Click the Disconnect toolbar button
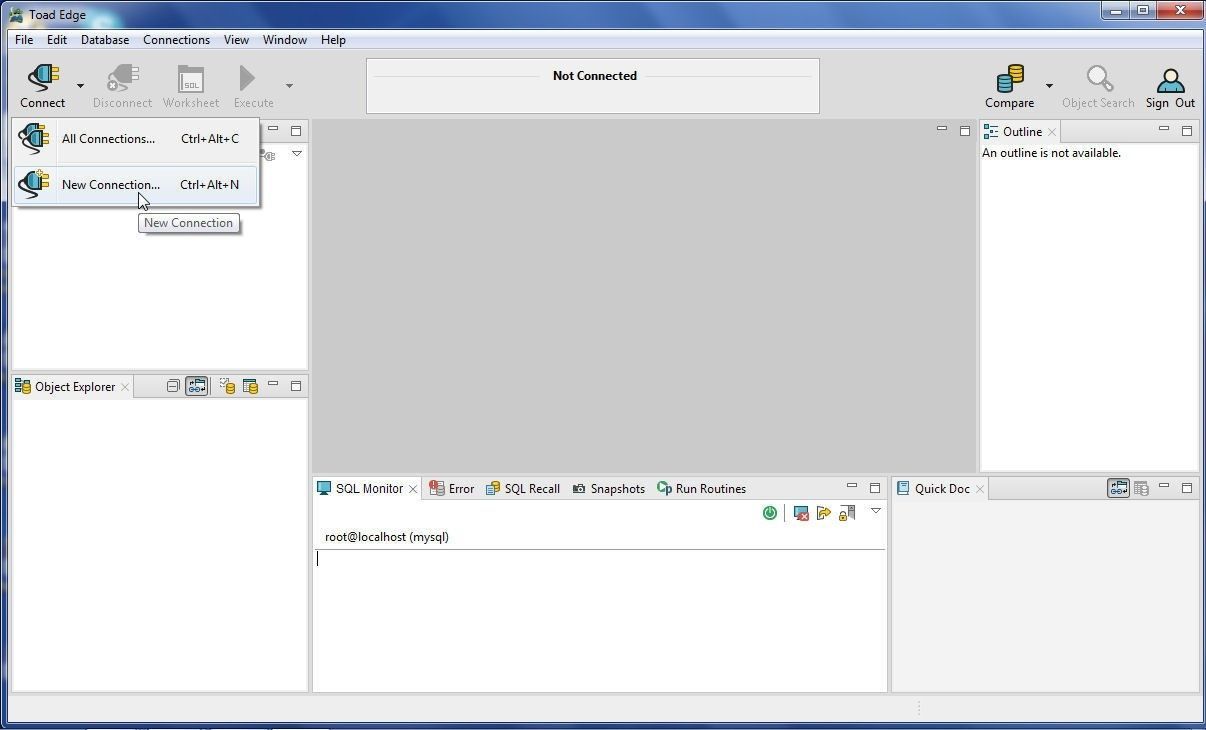The width and height of the screenshot is (1206, 730). tap(122, 86)
